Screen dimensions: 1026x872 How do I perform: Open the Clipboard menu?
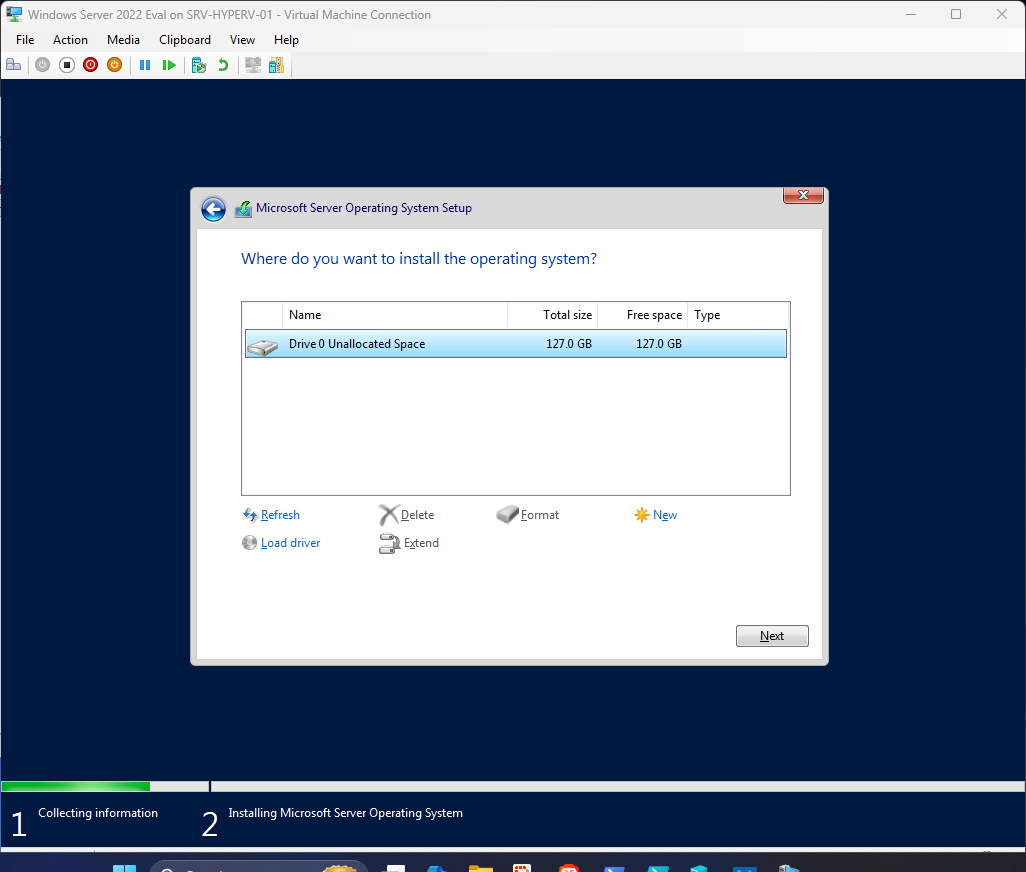[x=184, y=40]
